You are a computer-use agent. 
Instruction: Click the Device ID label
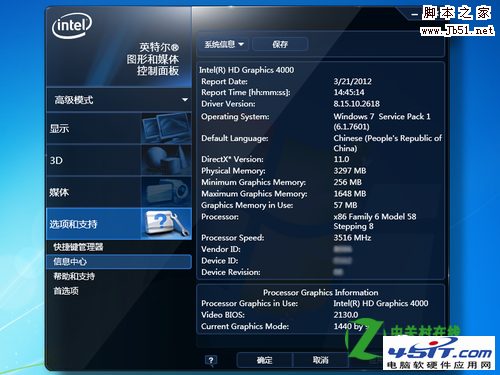point(220,261)
